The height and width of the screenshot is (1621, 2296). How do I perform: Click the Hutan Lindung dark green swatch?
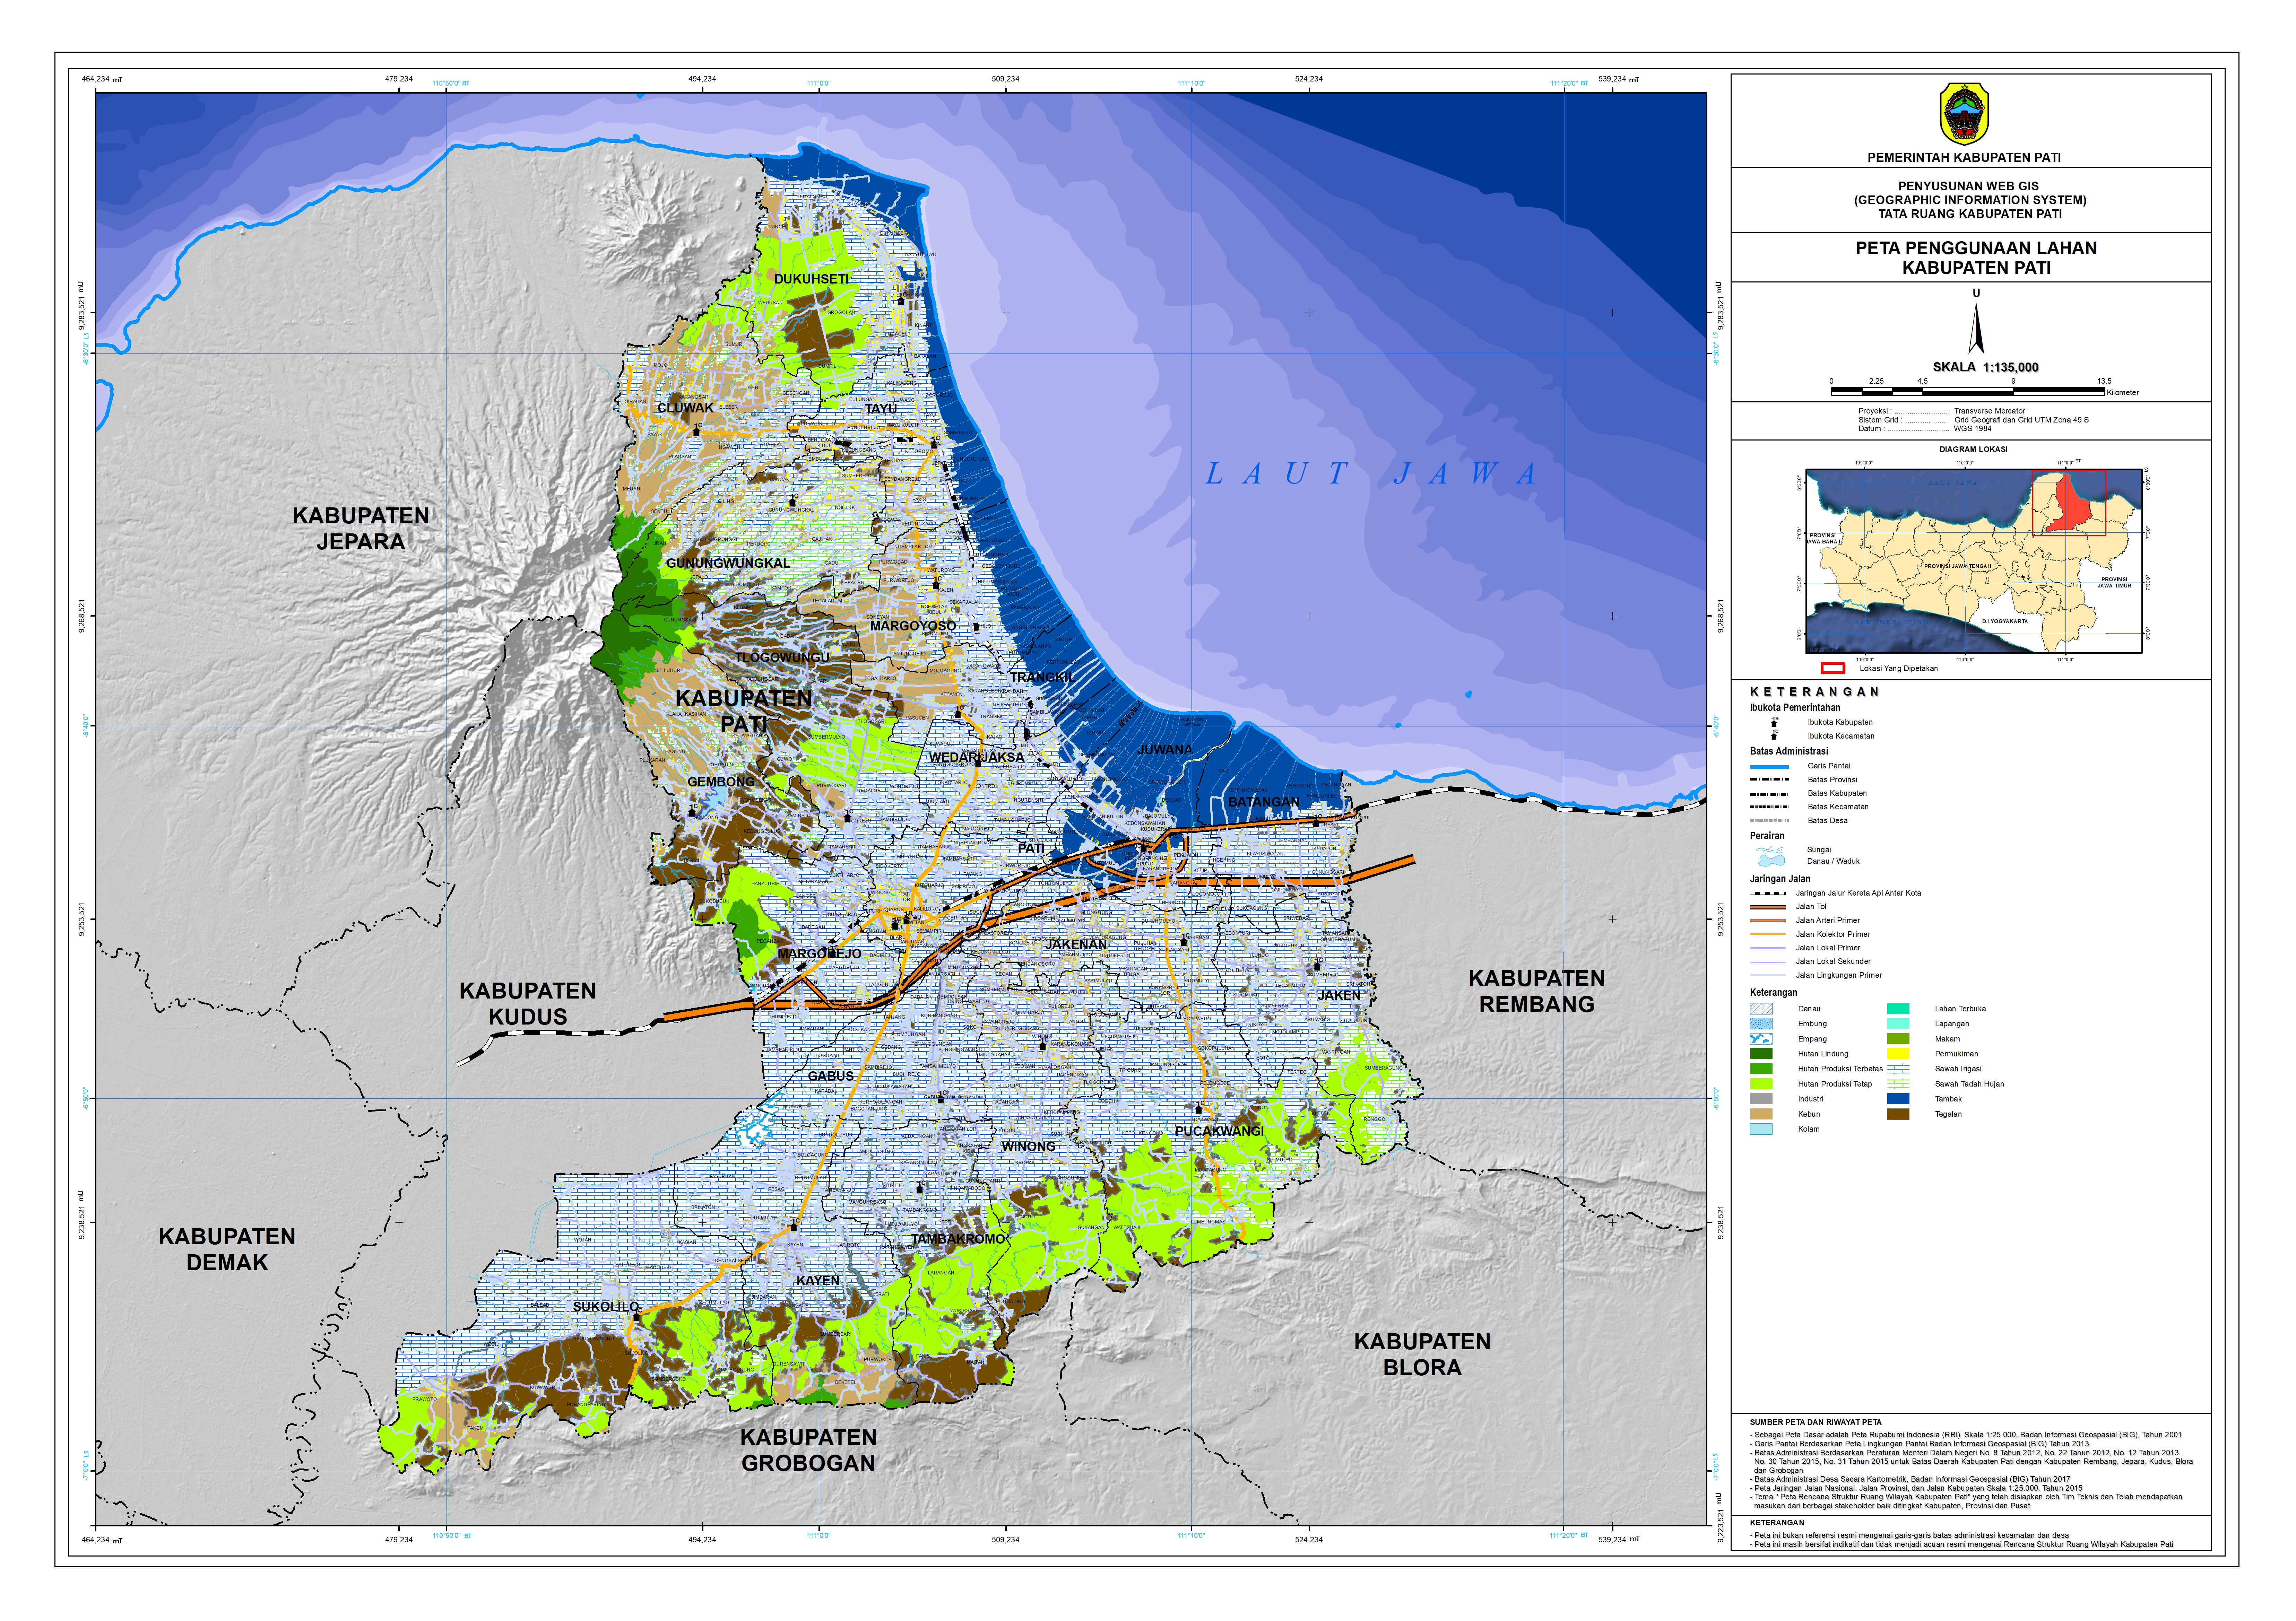[1761, 1054]
